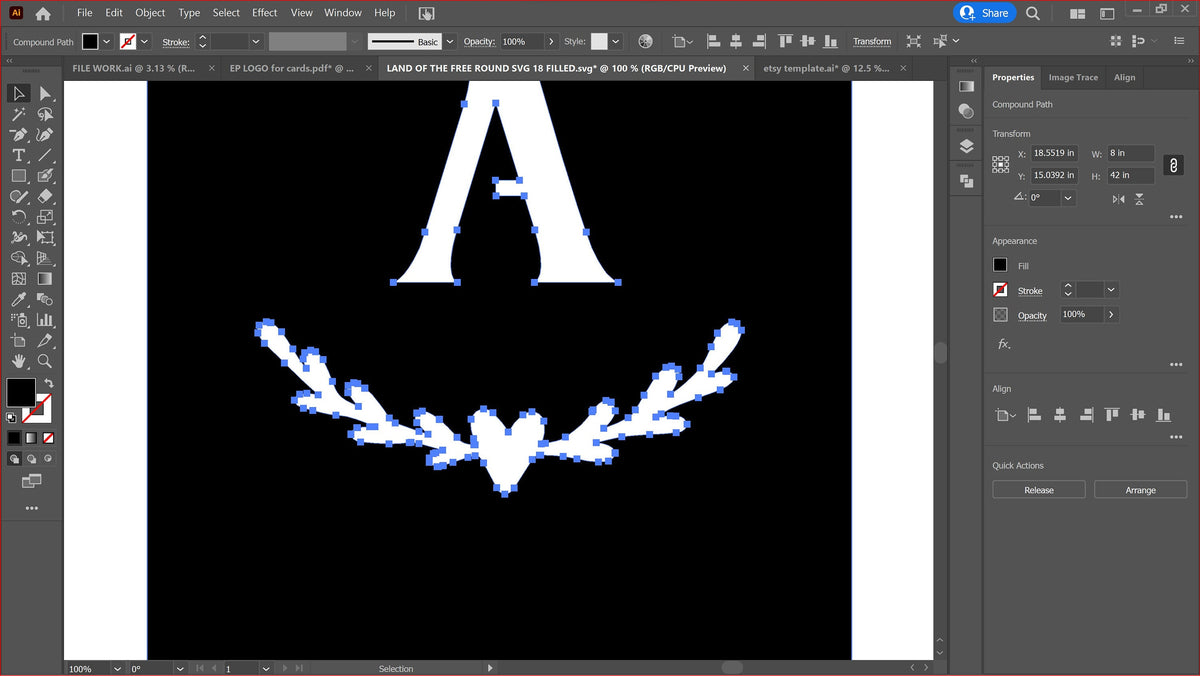The width and height of the screenshot is (1200, 676).
Task: Select the Rotate tool
Action: 19,217
